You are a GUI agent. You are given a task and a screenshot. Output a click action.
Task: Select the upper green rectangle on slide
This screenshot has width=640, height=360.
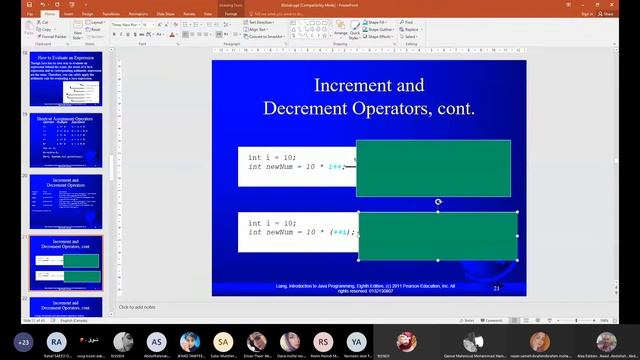point(433,168)
